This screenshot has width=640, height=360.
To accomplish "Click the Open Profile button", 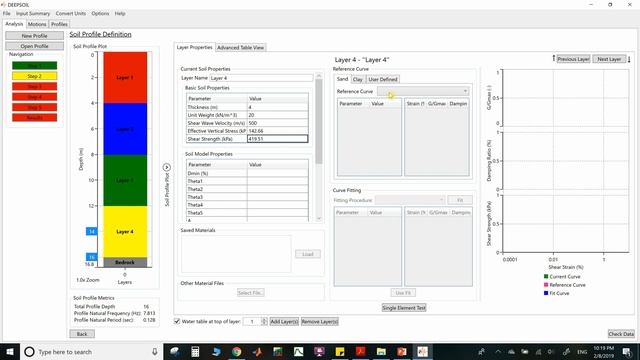I will [34, 46].
